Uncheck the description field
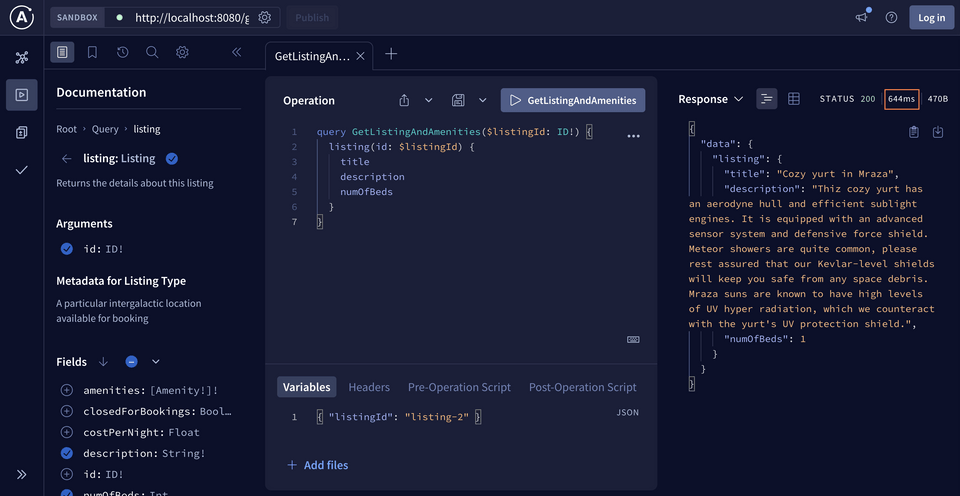 pos(67,453)
